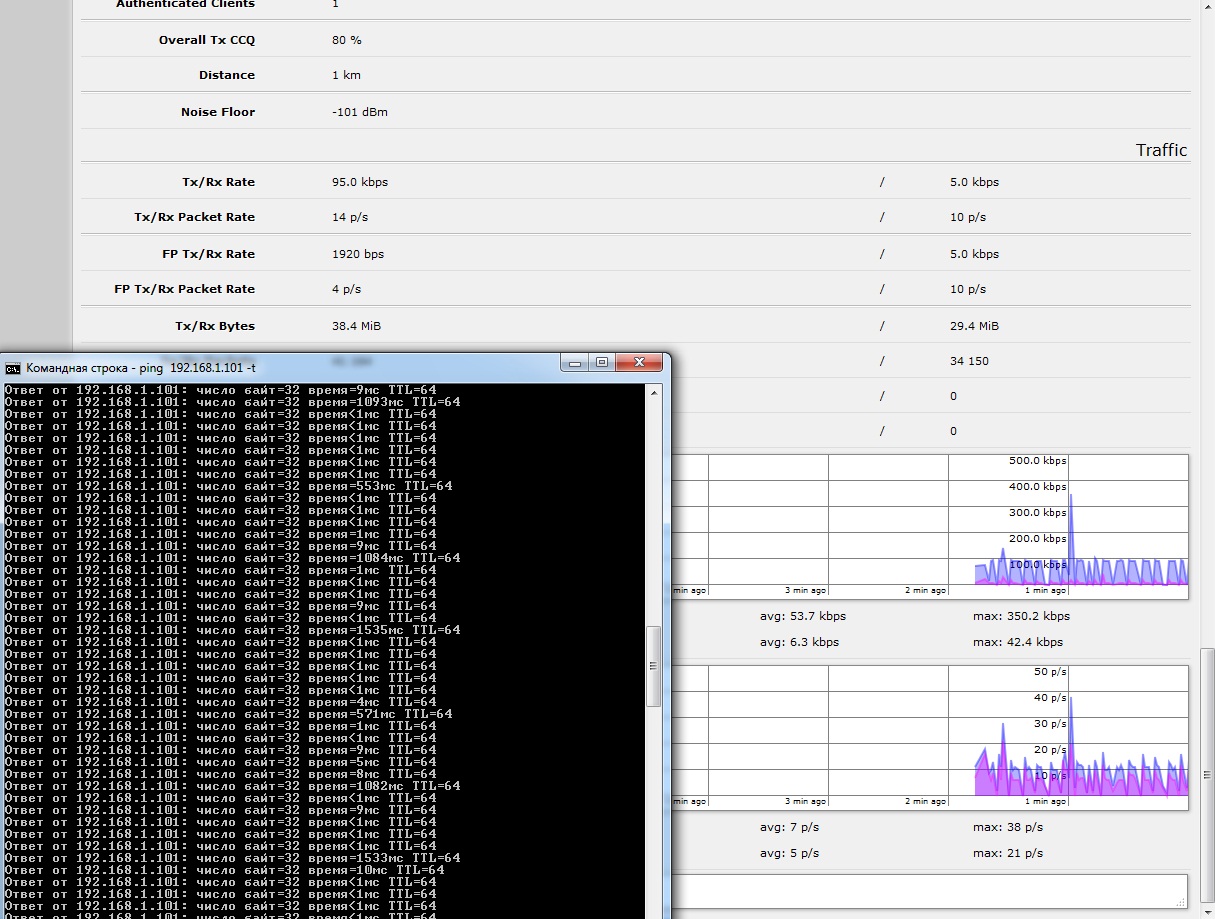Click the Distance 1 km value
Image resolution: width=1215 pixels, height=919 pixels.
[x=346, y=75]
